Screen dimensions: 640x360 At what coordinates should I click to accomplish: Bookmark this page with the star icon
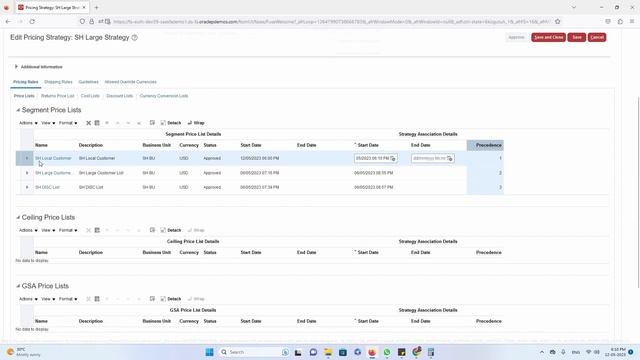[x=558, y=21]
